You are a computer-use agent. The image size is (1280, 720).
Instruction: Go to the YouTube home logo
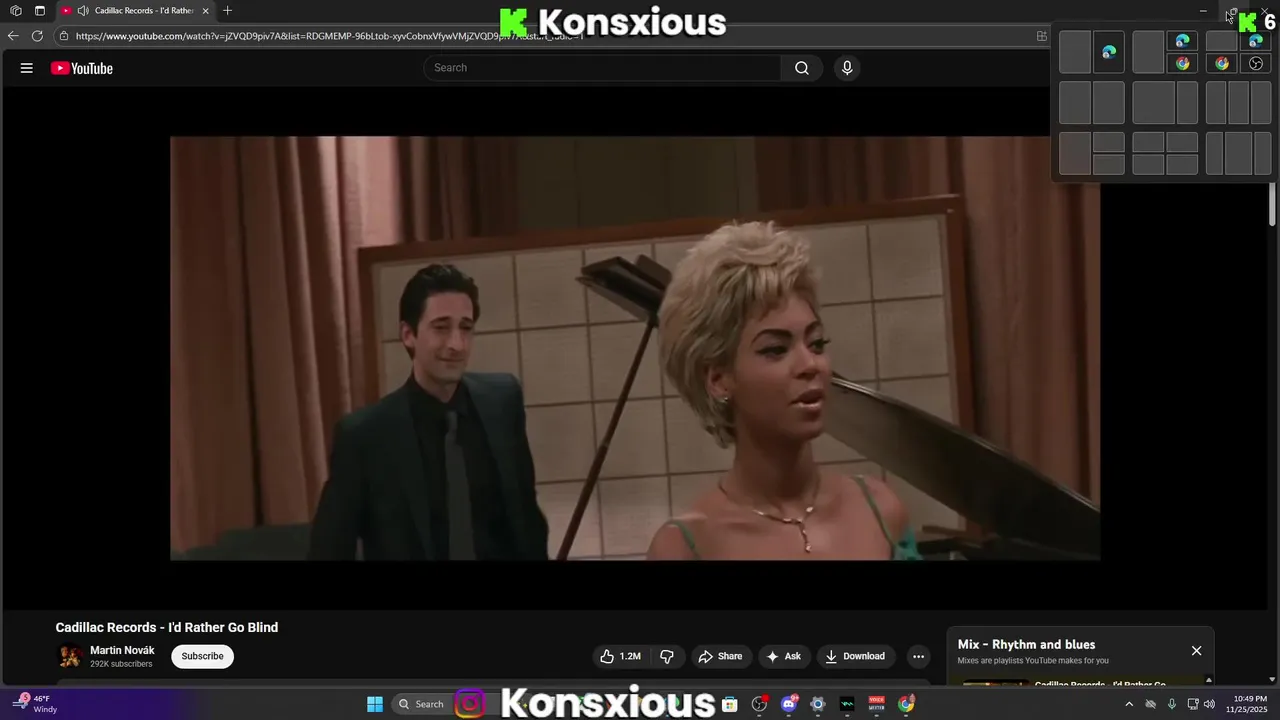pyautogui.click(x=82, y=68)
